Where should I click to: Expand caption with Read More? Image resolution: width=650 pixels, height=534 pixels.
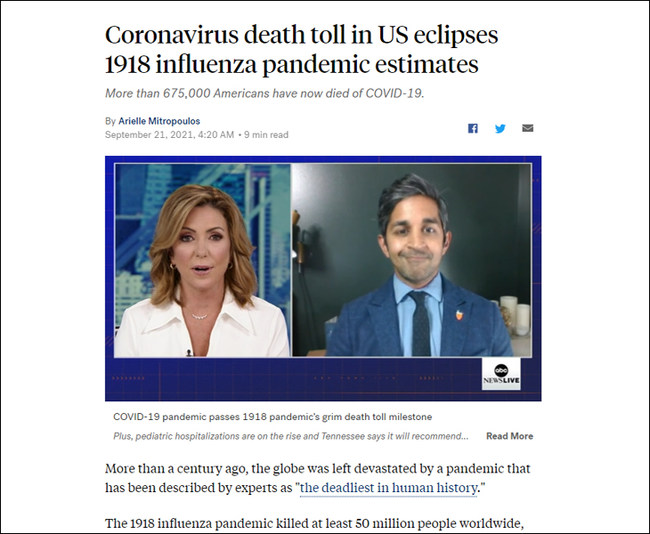coord(509,436)
